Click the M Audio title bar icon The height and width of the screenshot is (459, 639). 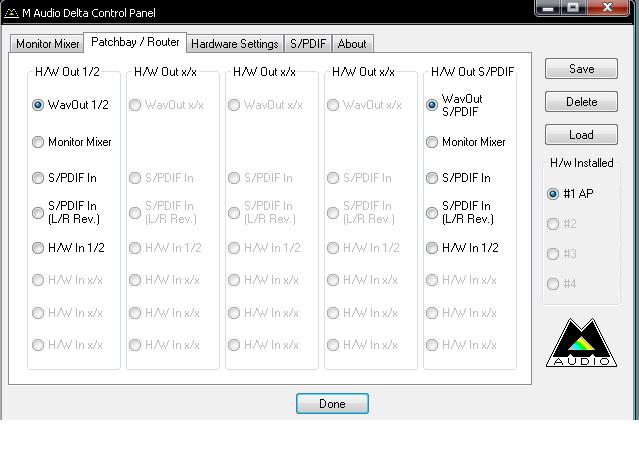11,13
